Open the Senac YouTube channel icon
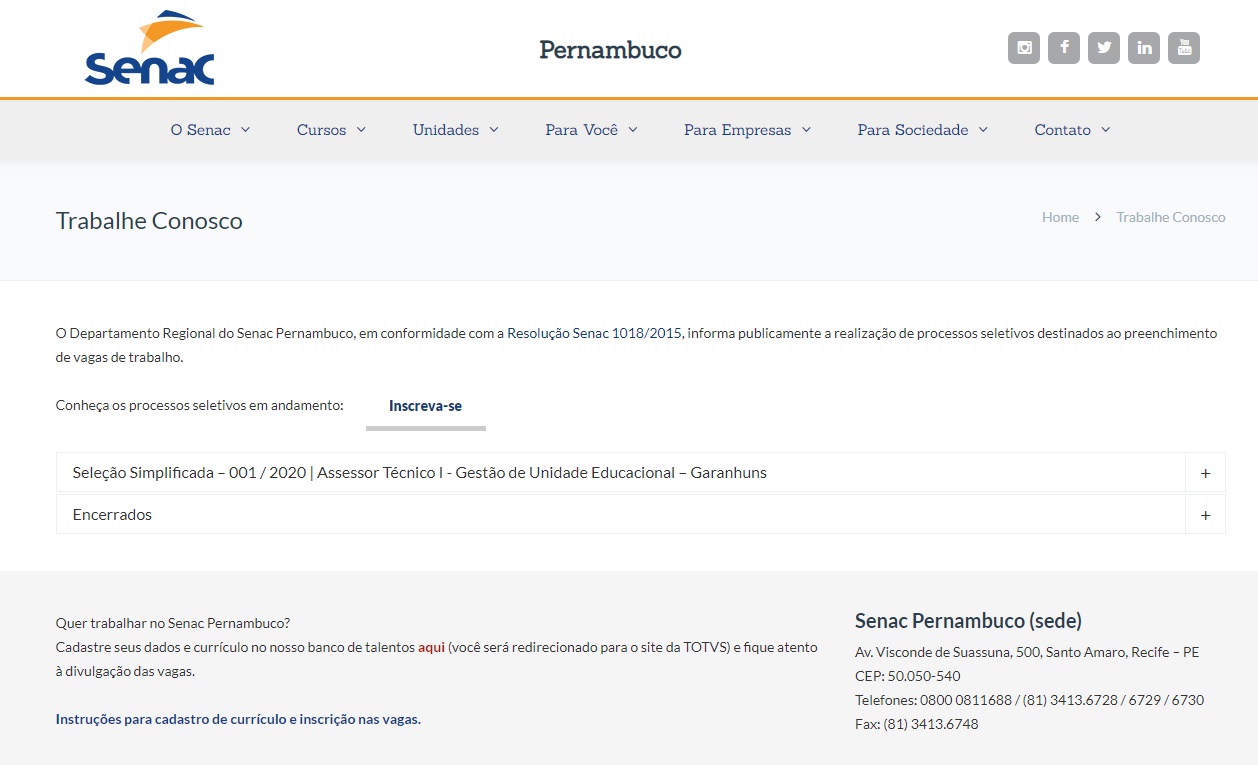 pyautogui.click(x=1184, y=48)
